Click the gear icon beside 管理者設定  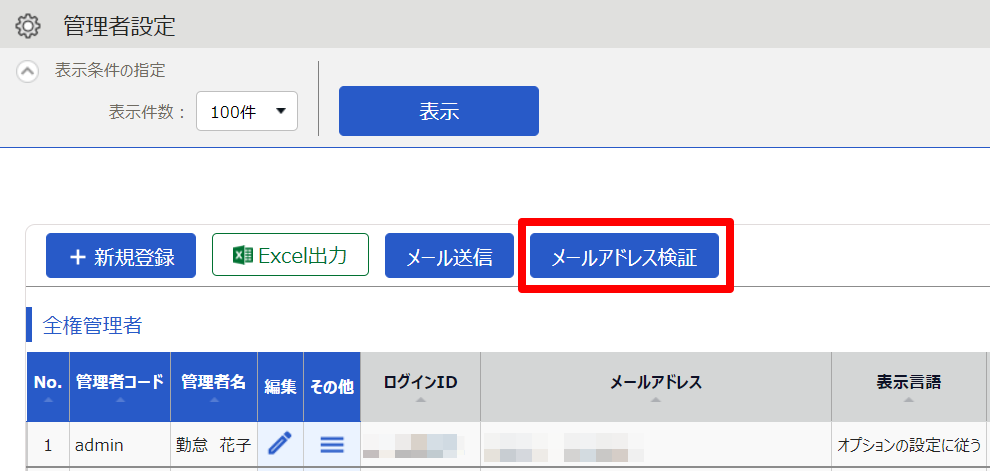(28, 27)
